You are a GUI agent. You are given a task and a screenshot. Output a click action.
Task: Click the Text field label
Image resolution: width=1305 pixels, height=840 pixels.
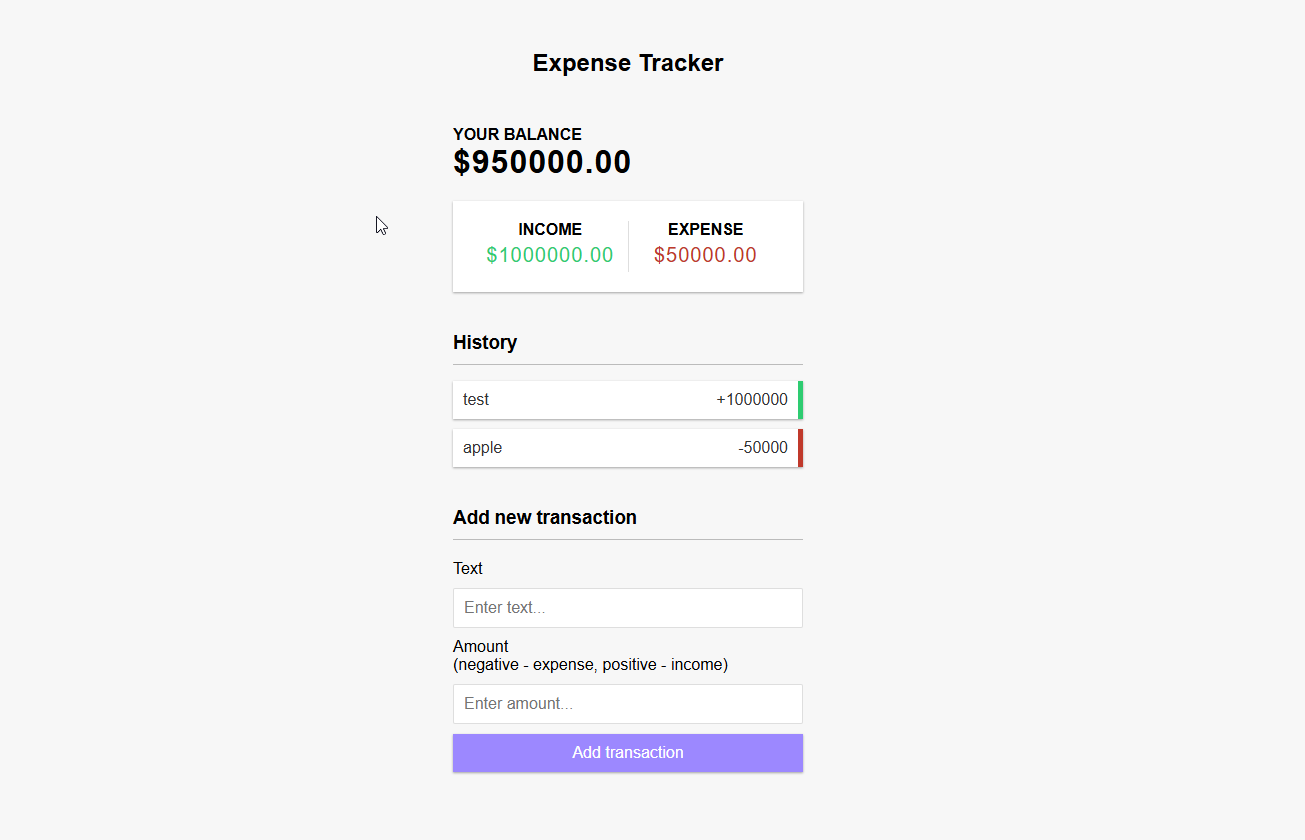[x=468, y=568]
